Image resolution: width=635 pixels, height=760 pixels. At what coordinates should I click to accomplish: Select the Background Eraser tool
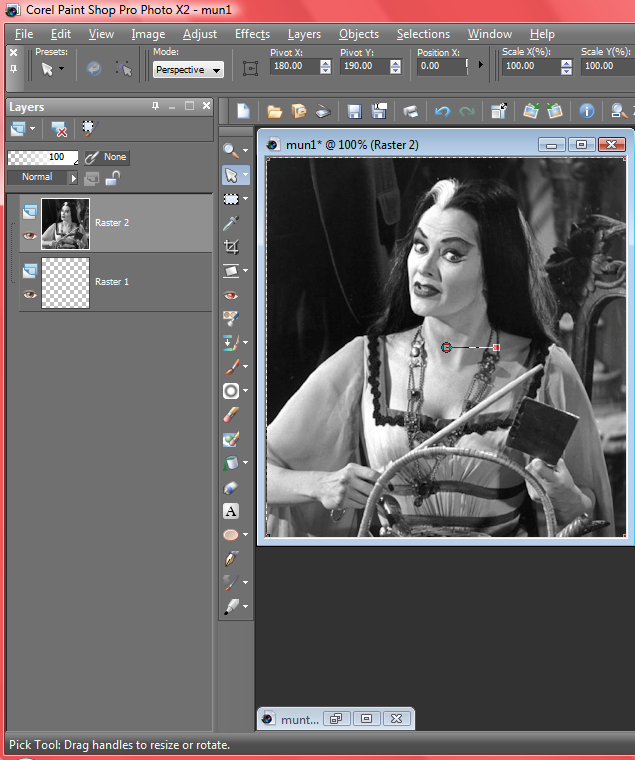coord(231,439)
